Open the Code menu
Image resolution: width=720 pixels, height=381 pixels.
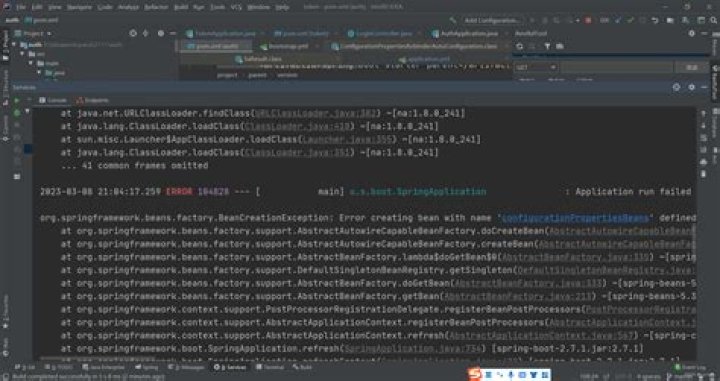105,7
